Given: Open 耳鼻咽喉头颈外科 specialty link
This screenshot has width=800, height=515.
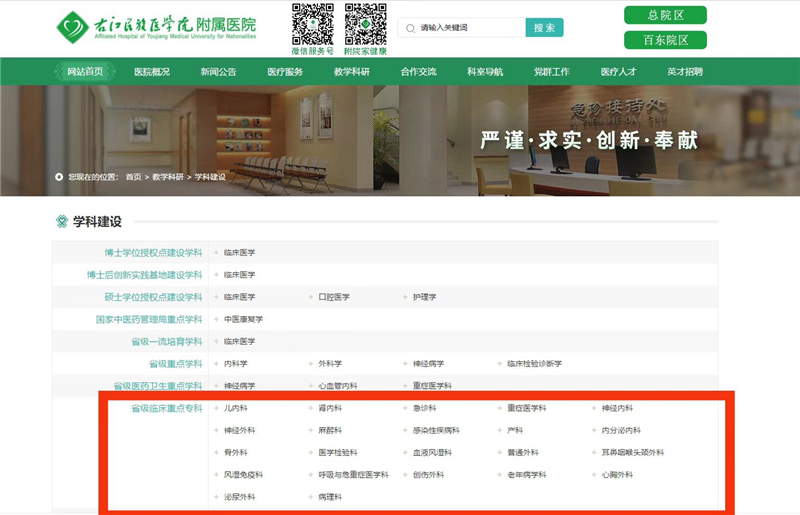Looking at the screenshot, I should coord(633,452).
